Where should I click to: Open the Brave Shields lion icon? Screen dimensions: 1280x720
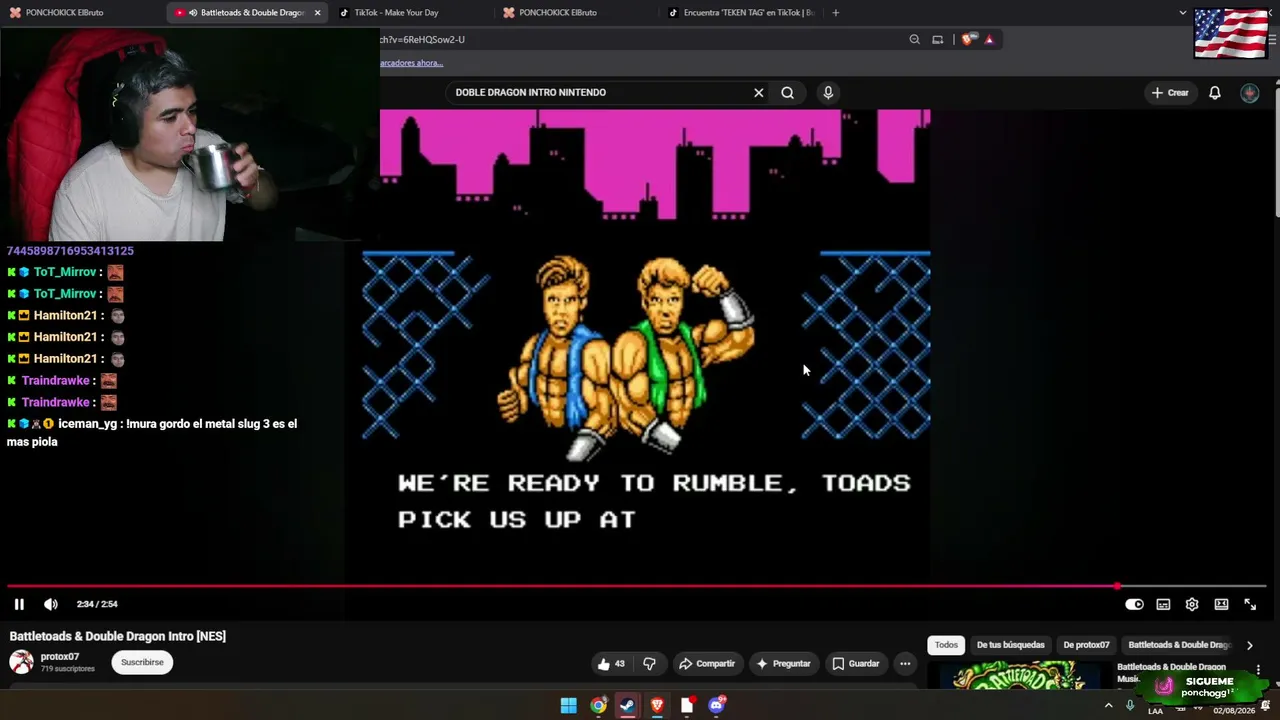pos(967,39)
